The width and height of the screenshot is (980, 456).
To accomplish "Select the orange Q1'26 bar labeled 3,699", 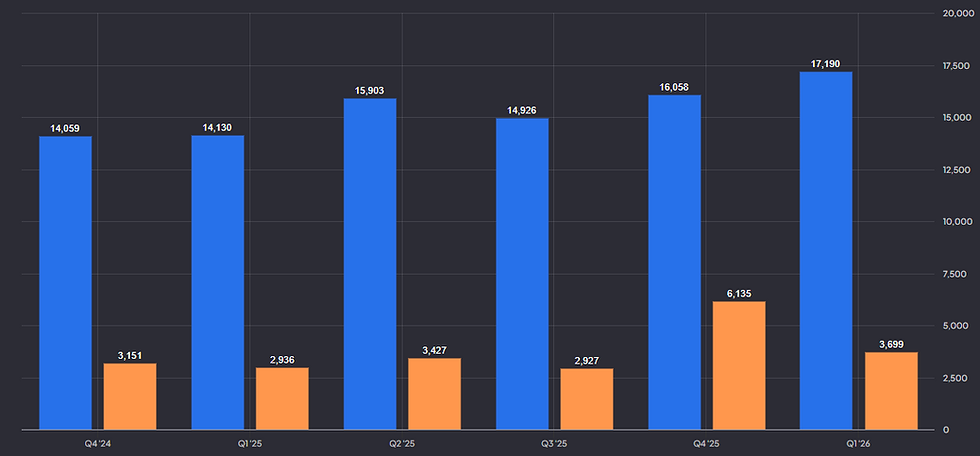I will (891, 391).
